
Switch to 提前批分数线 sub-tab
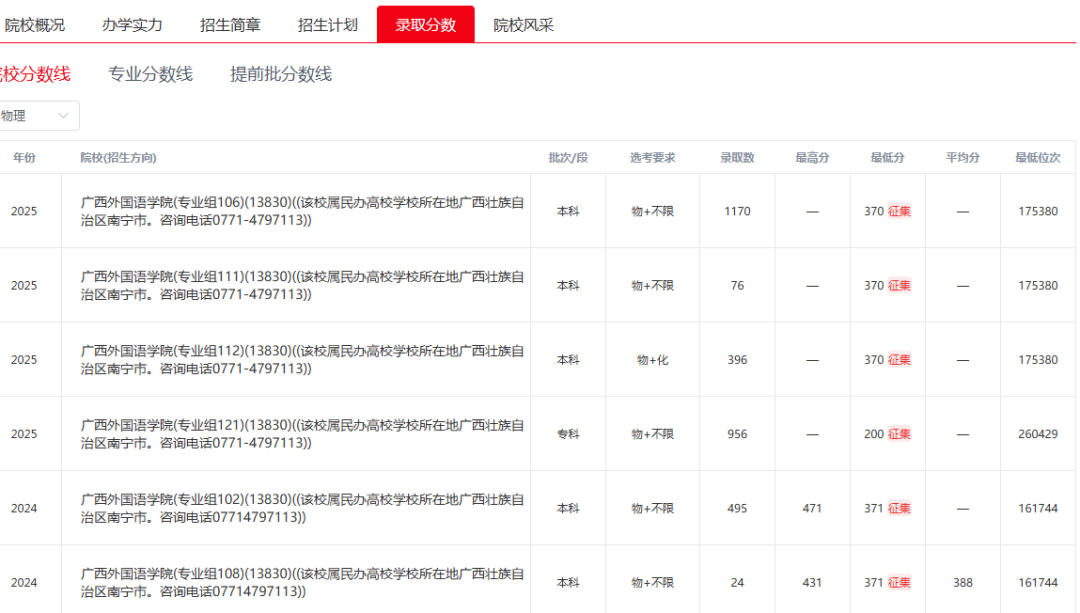coord(281,74)
